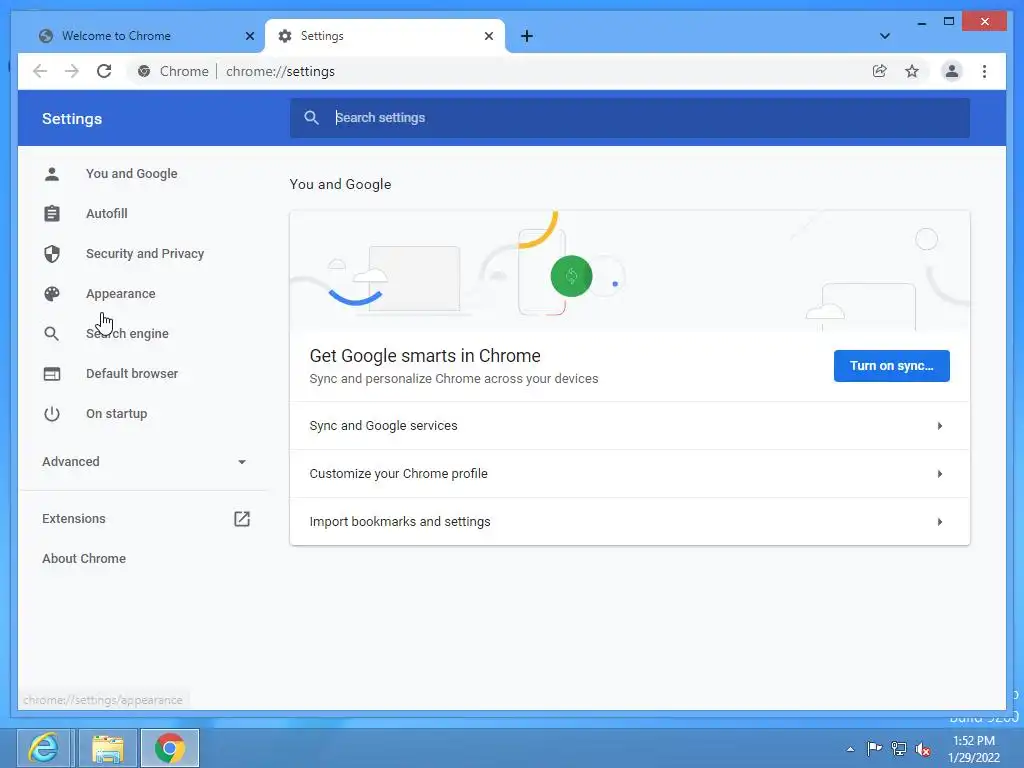Open Appearance settings
The image size is (1024, 768).
121,294
